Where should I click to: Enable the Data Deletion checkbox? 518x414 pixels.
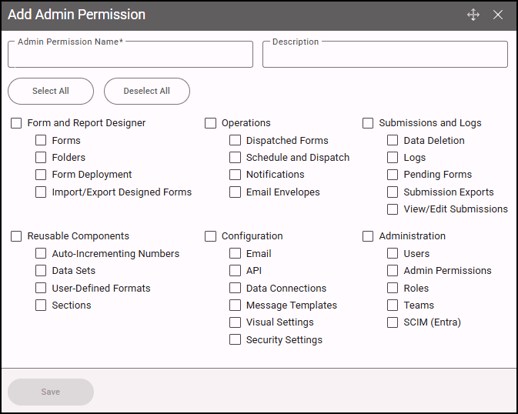(392, 140)
